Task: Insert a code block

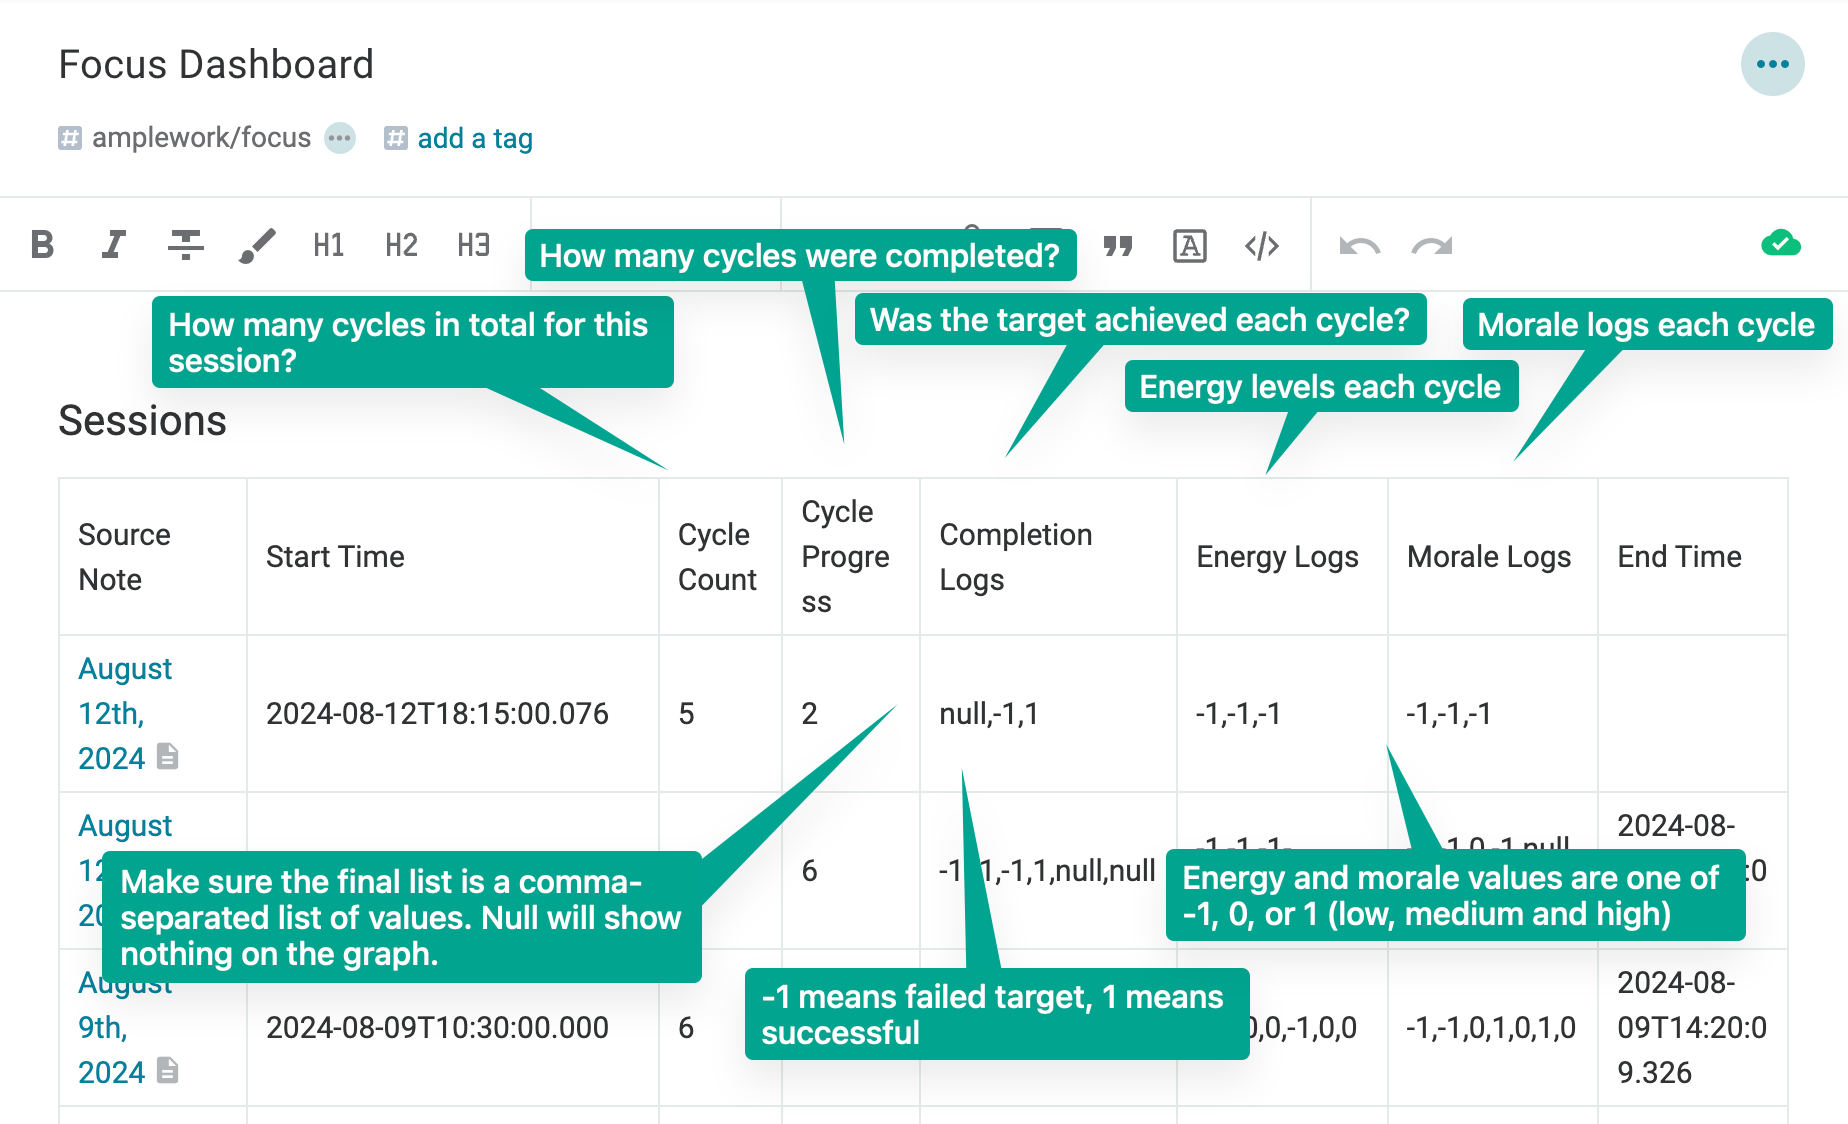Action: (1261, 246)
